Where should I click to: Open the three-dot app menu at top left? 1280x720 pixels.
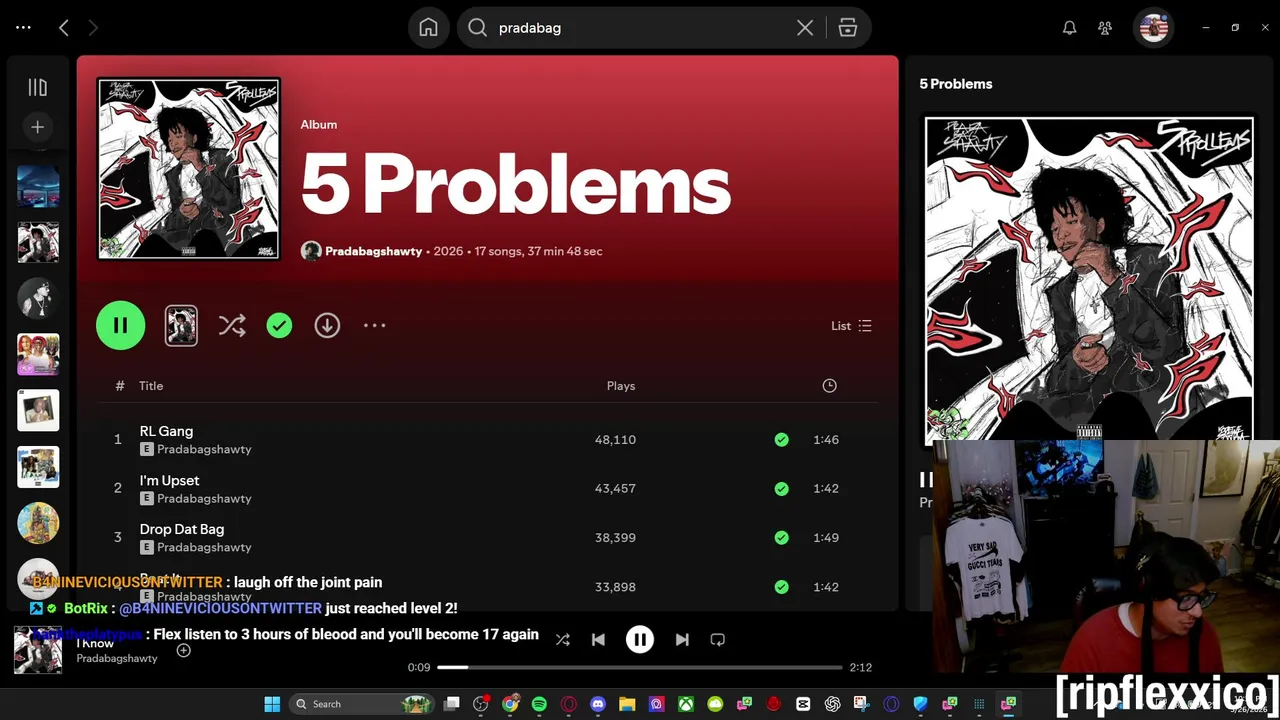point(23,28)
